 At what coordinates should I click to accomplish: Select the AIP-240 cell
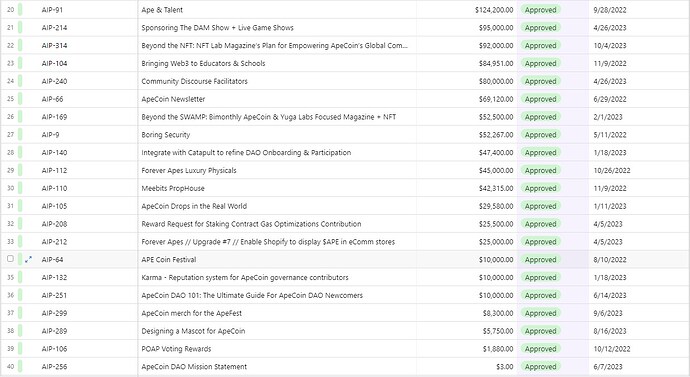[54, 81]
